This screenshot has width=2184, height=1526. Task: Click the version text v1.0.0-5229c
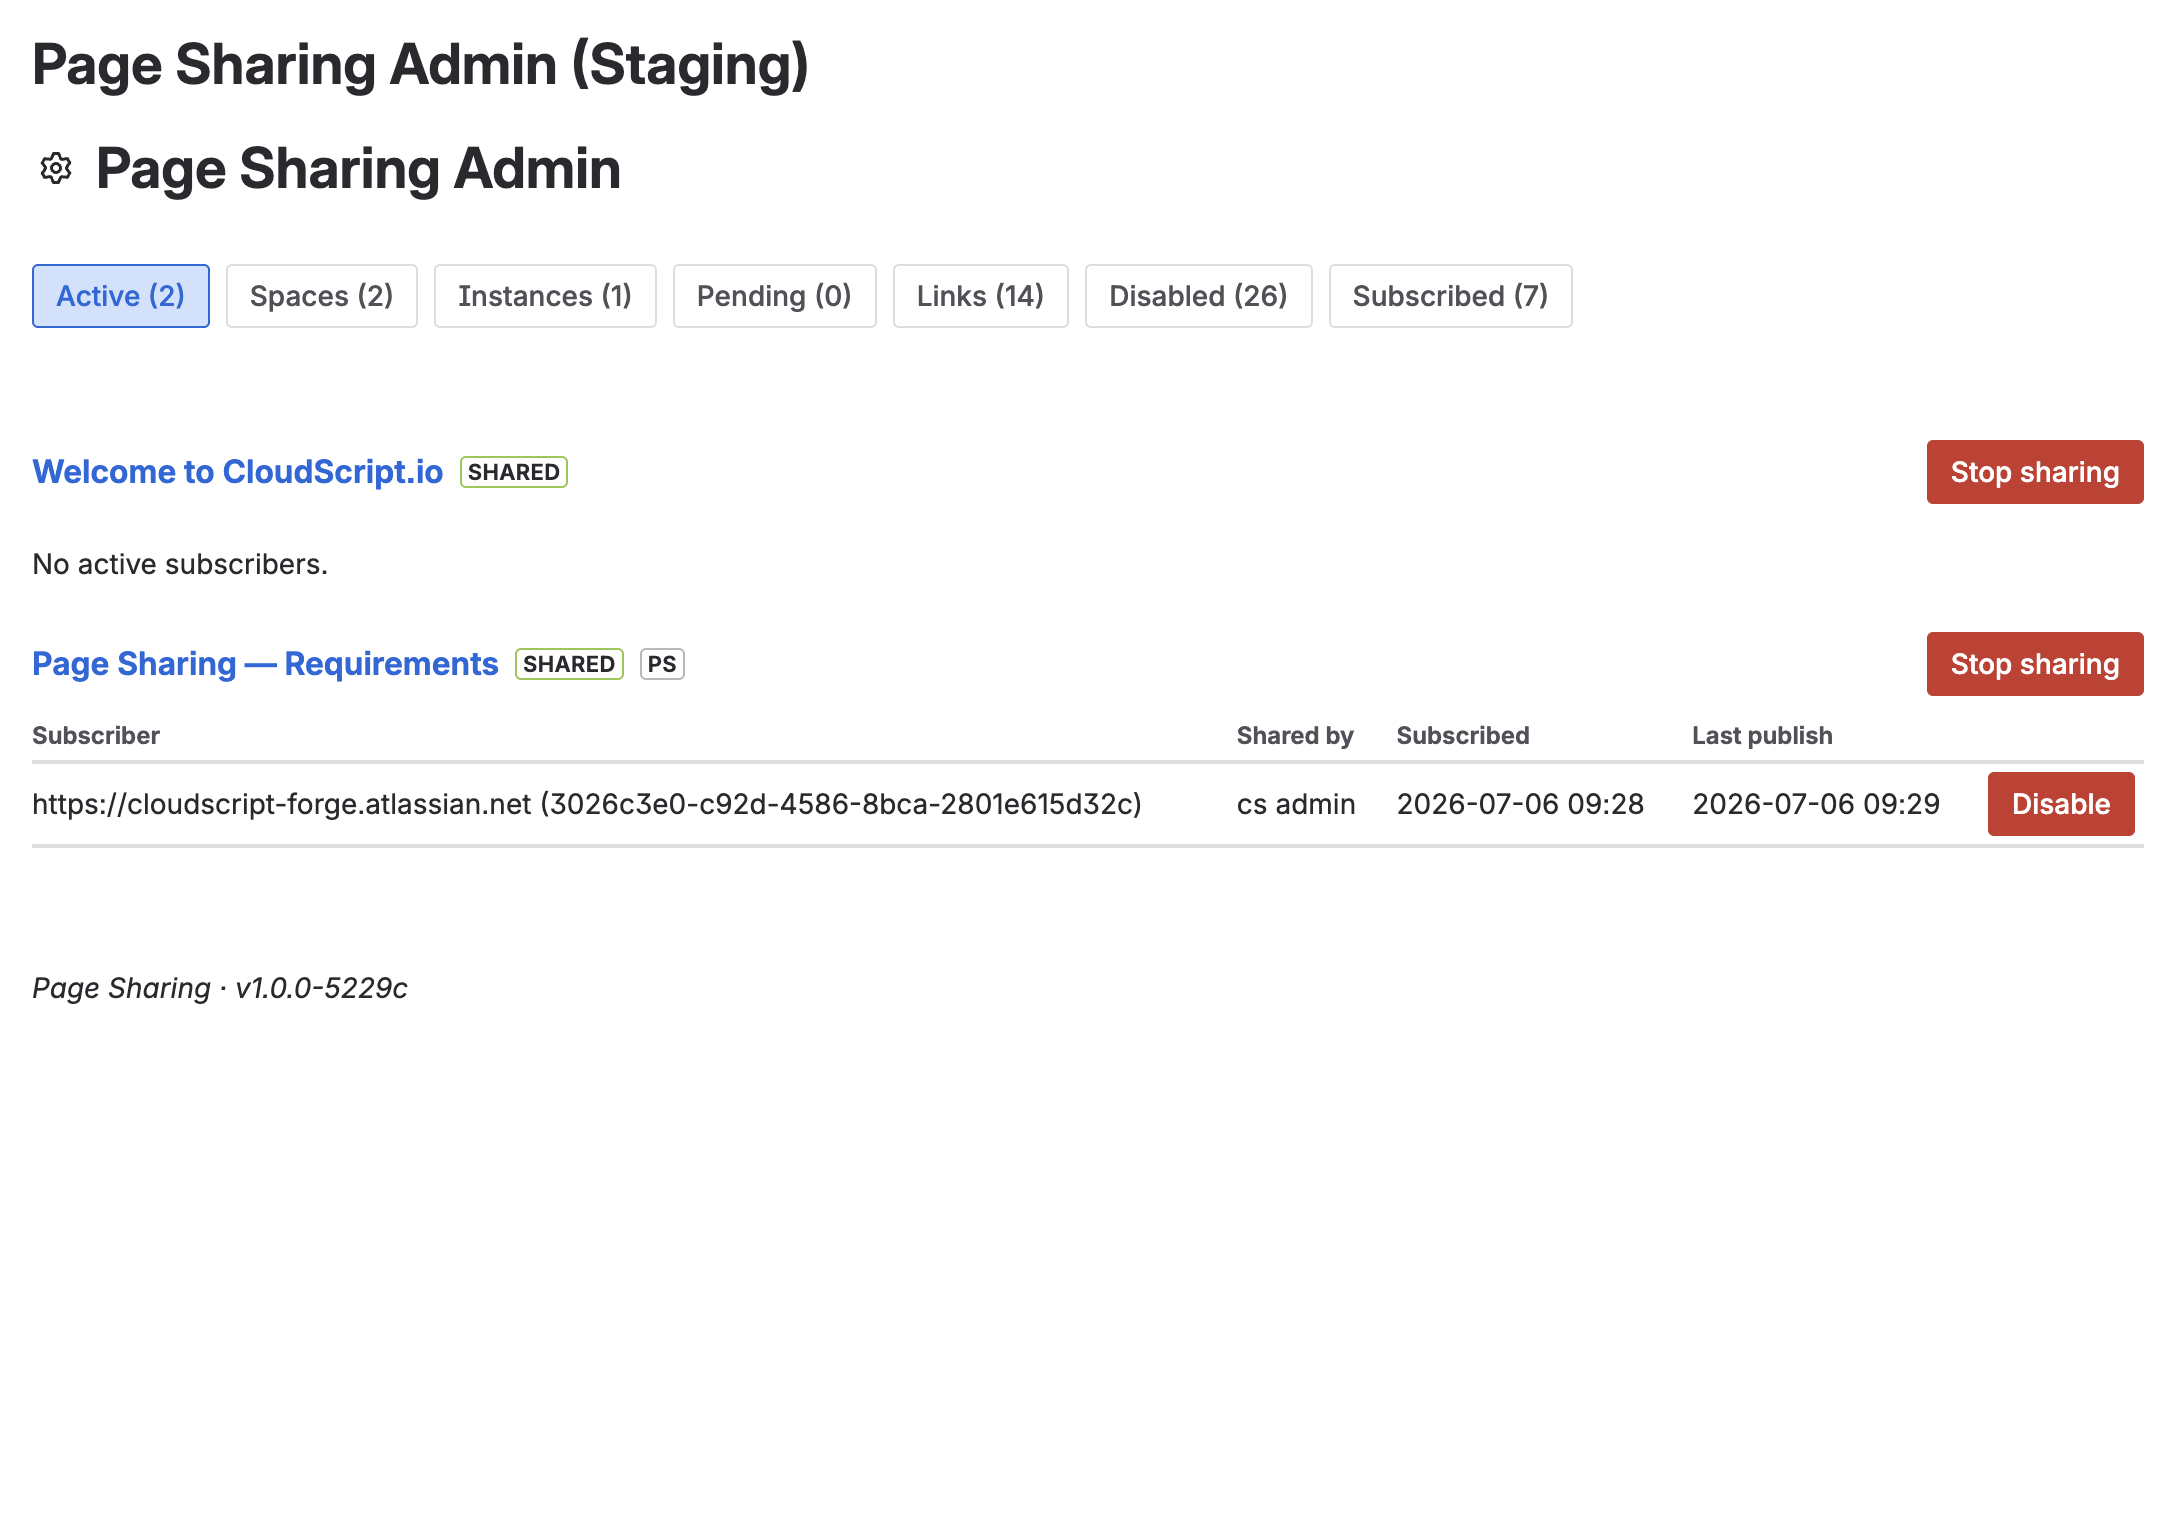[x=321, y=988]
